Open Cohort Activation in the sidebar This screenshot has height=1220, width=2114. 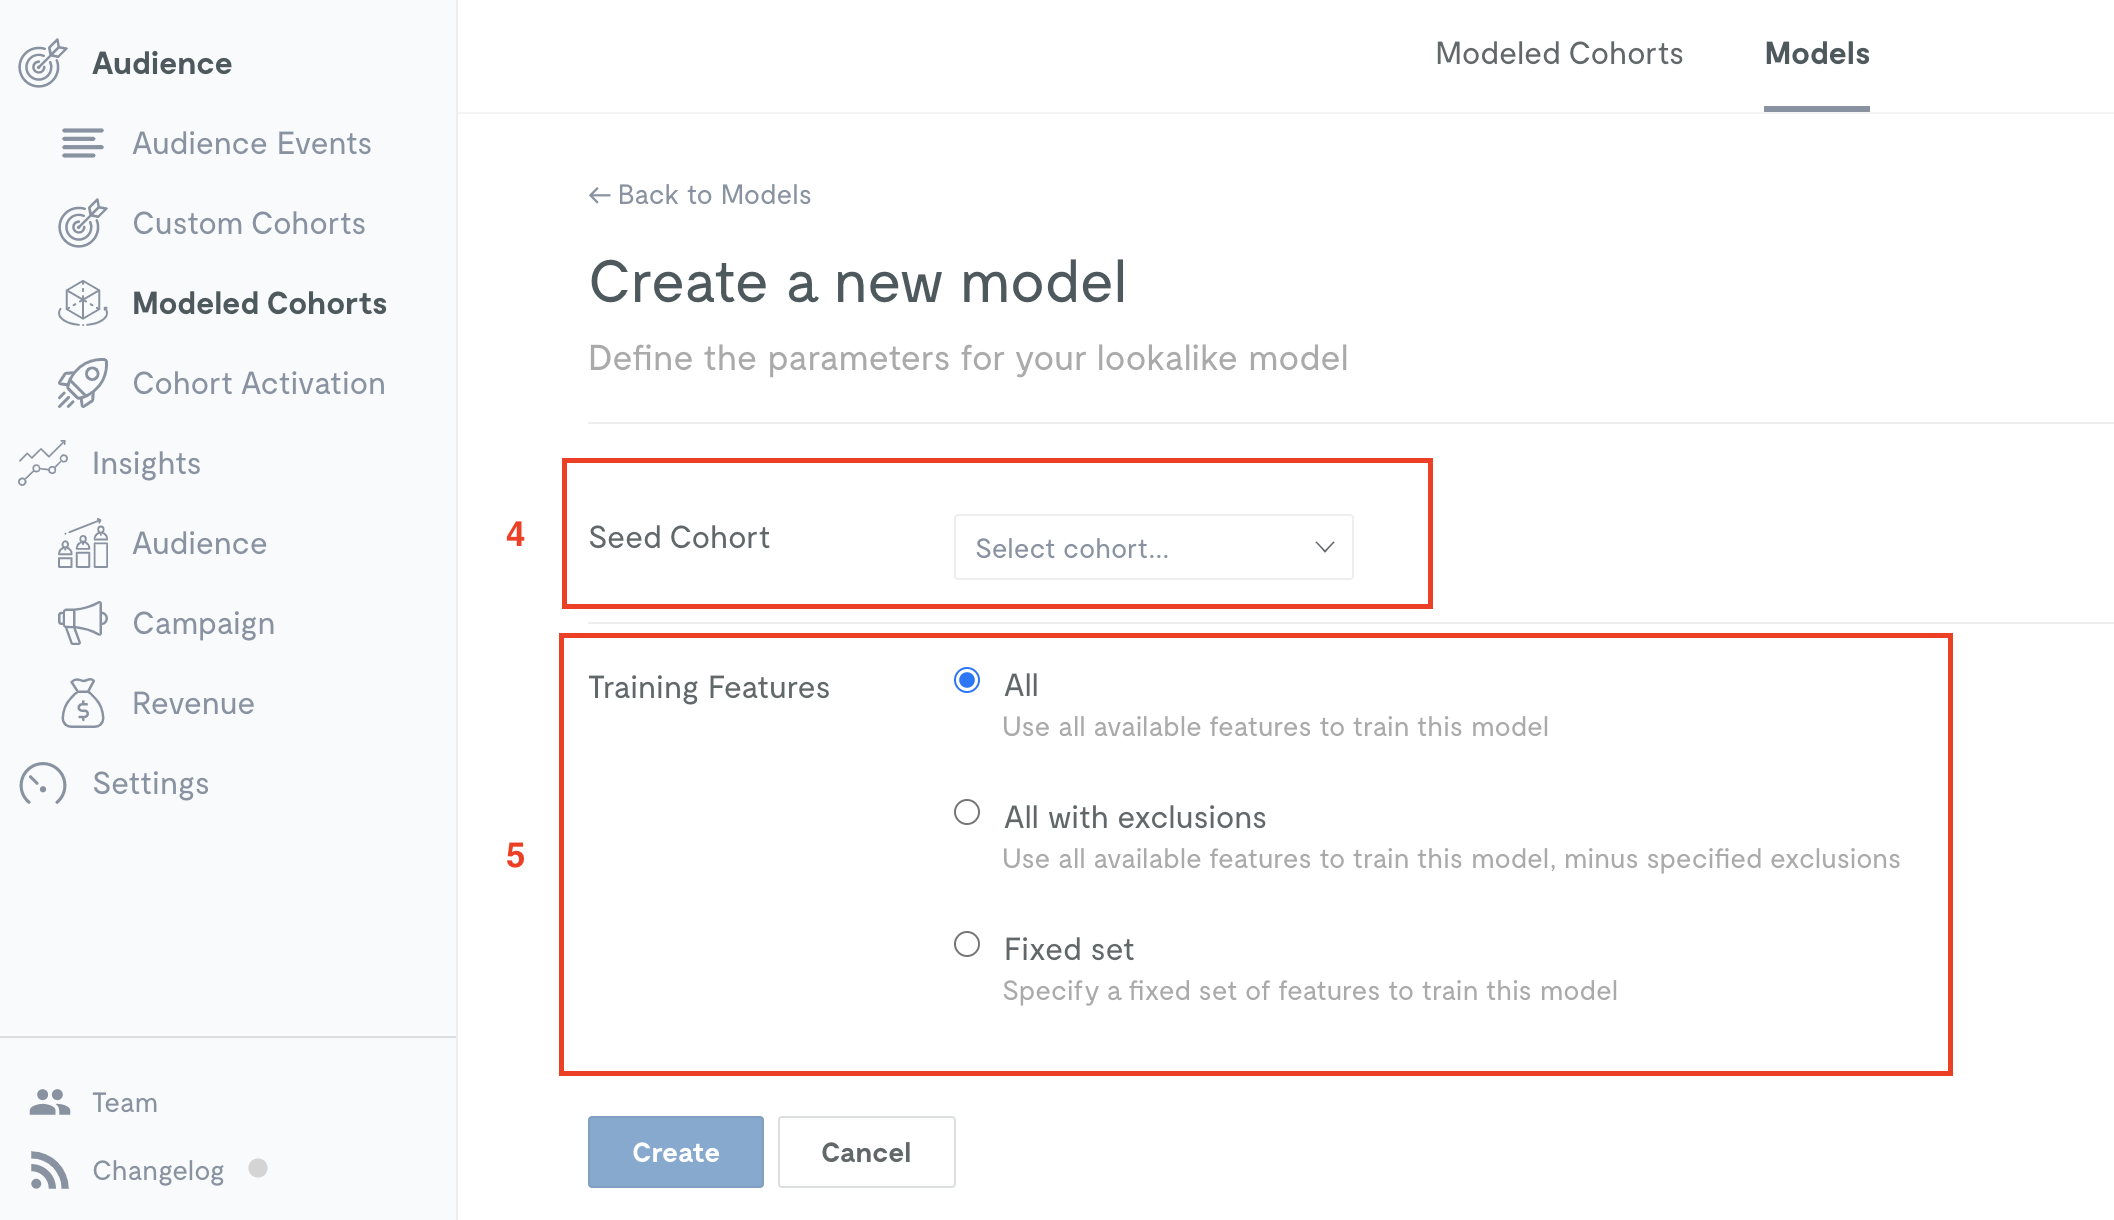(x=259, y=383)
